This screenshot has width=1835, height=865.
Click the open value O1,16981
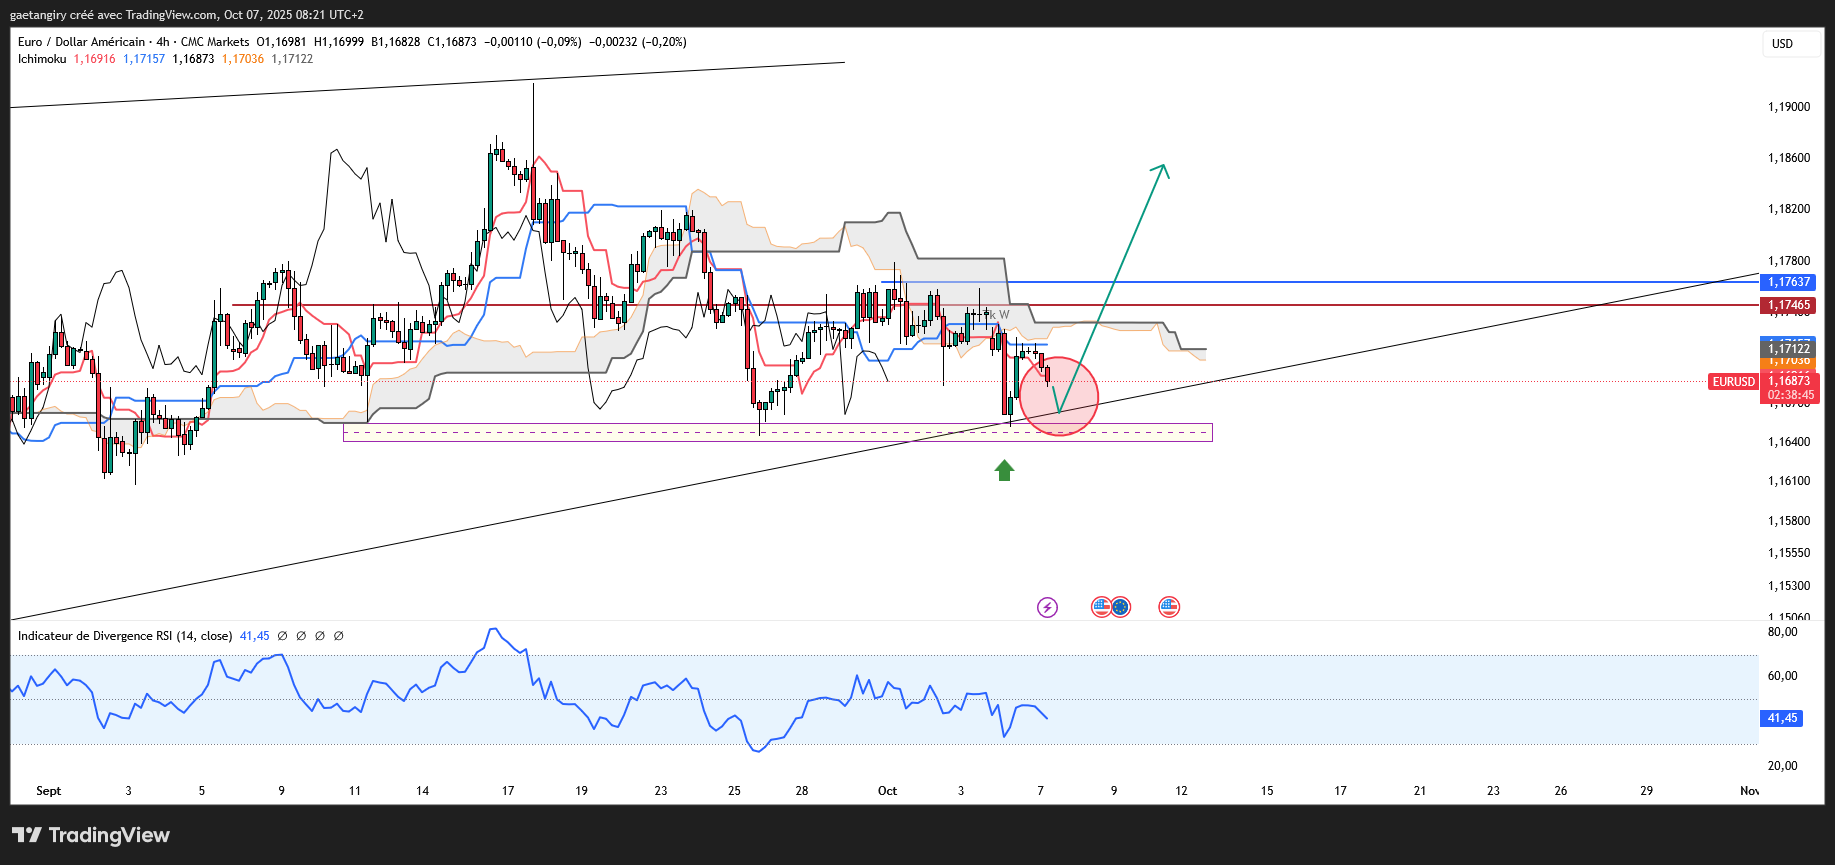(282, 42)
